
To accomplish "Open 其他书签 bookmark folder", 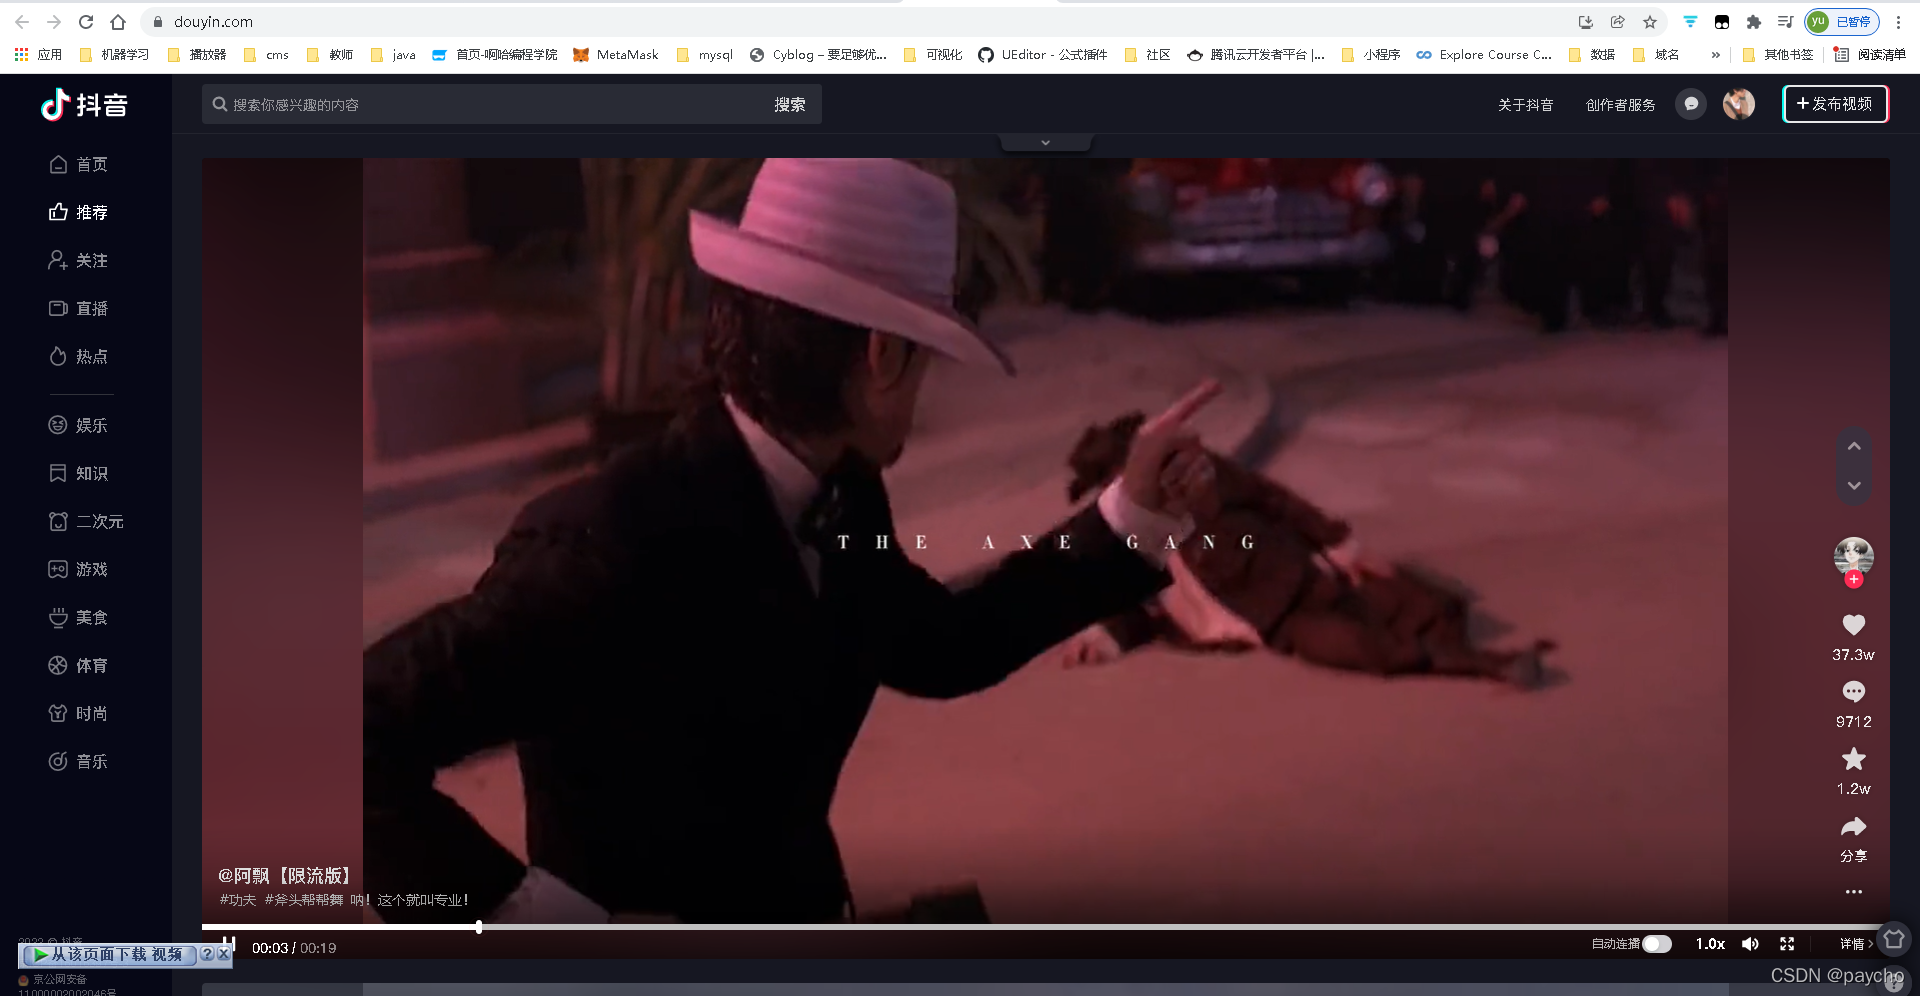I will tap(1777, 55).
